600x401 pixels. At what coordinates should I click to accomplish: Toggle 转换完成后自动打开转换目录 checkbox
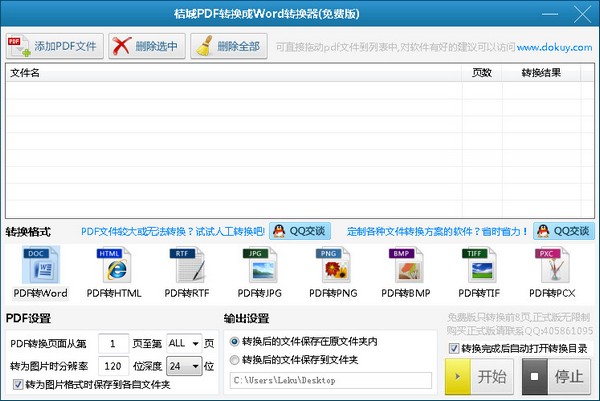tap(454, 349)
